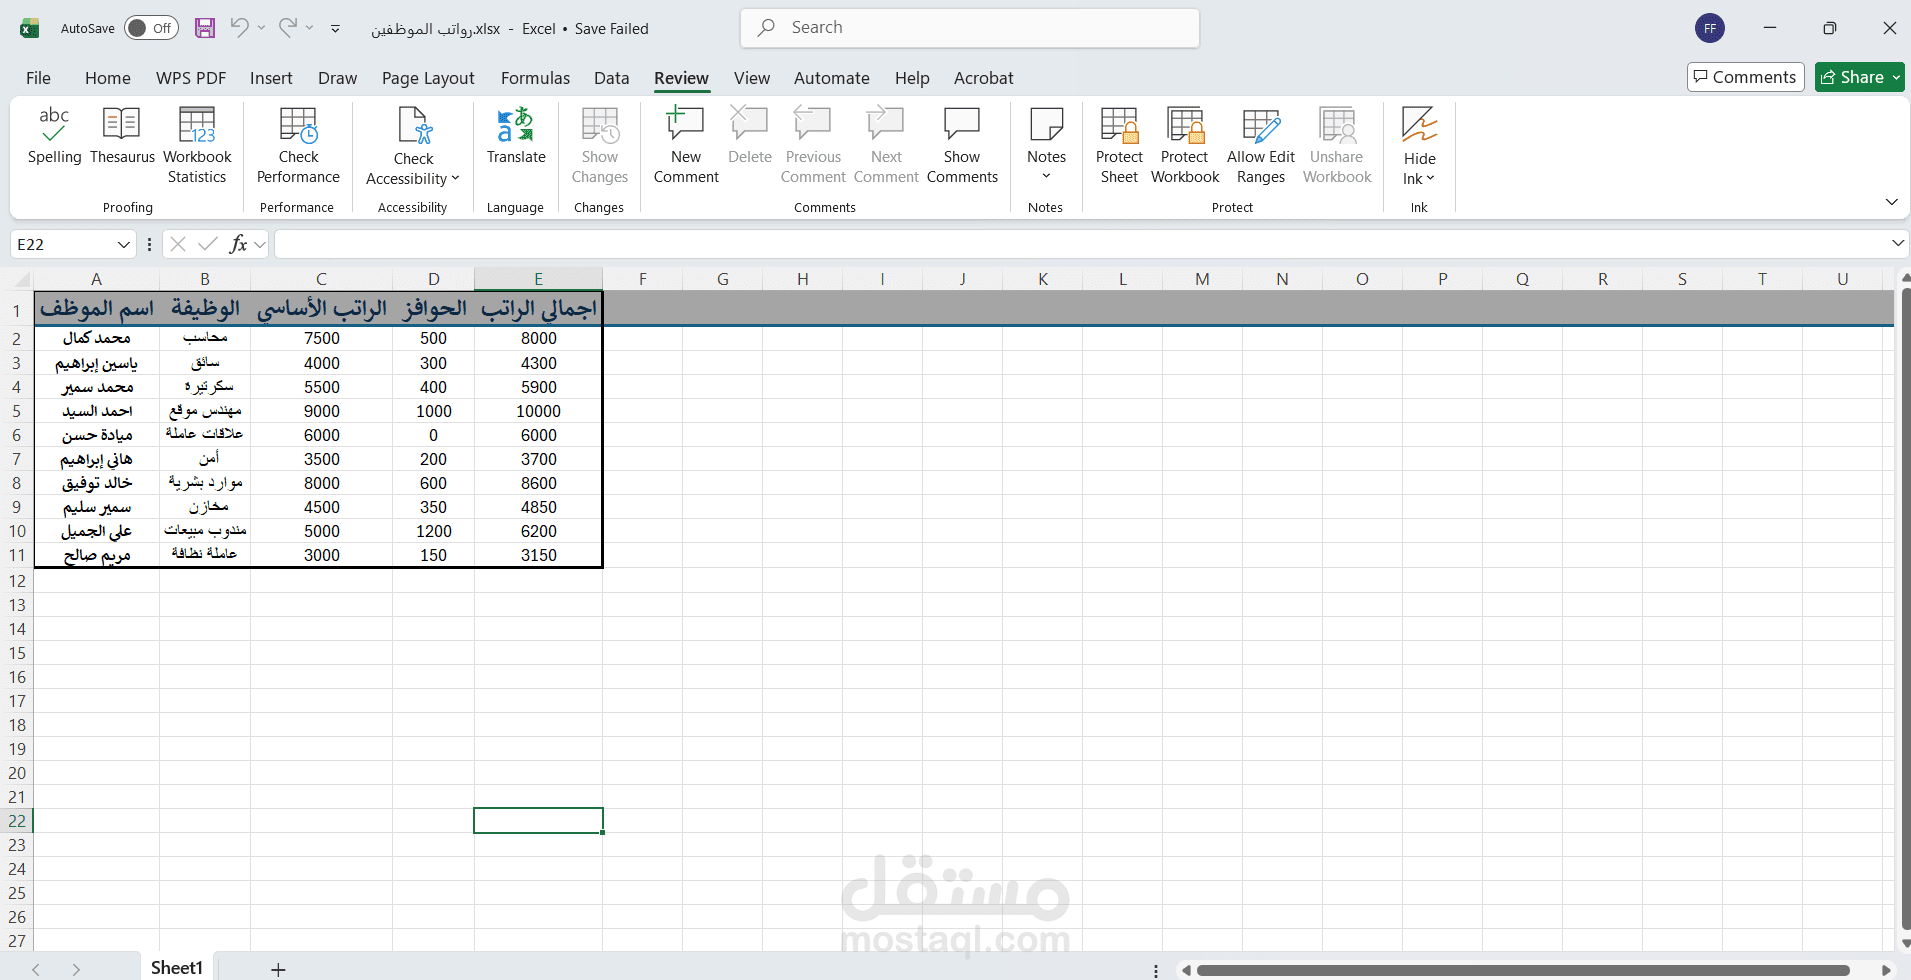1911x980 pixels.
Task: Open the Redo history dropdown arrow
Action: [310, 28]
